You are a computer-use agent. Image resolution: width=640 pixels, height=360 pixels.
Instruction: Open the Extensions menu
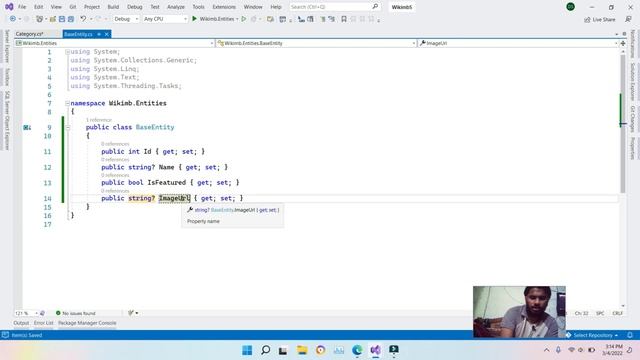pyautogui.click(x=224, y=7)
